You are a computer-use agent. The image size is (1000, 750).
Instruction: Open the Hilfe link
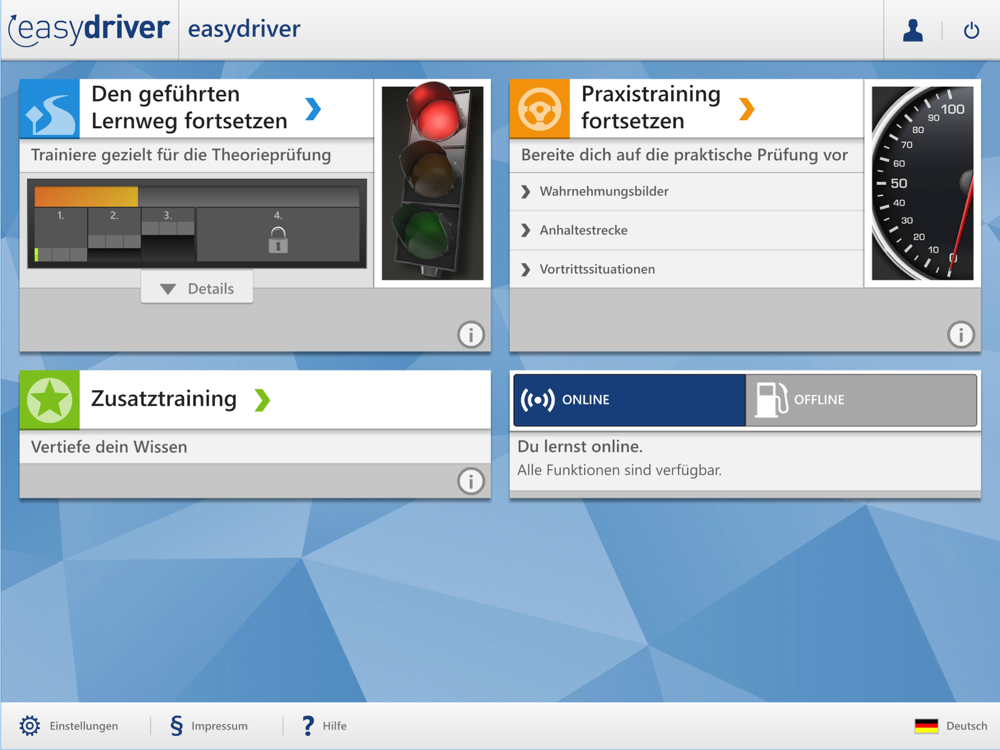334,726
